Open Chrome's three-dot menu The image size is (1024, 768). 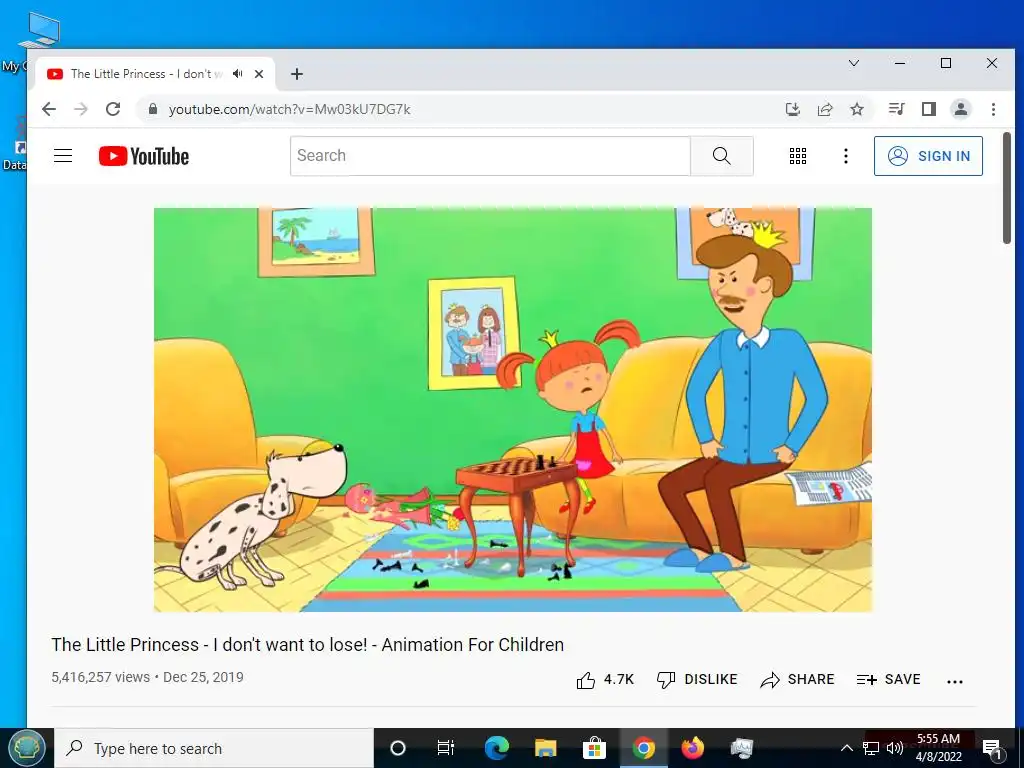[993, 109]
